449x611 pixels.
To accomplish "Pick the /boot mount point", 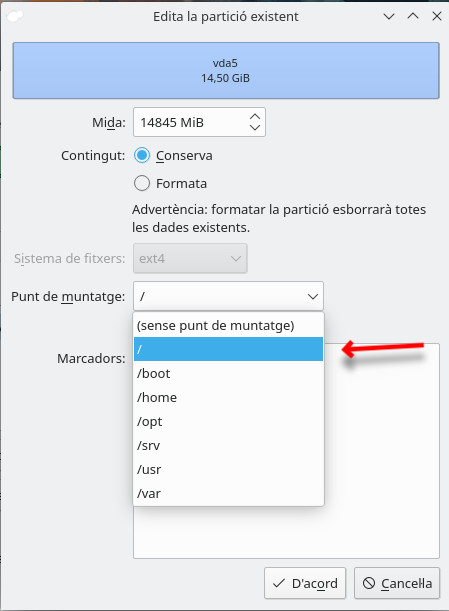I will (228, 373).
